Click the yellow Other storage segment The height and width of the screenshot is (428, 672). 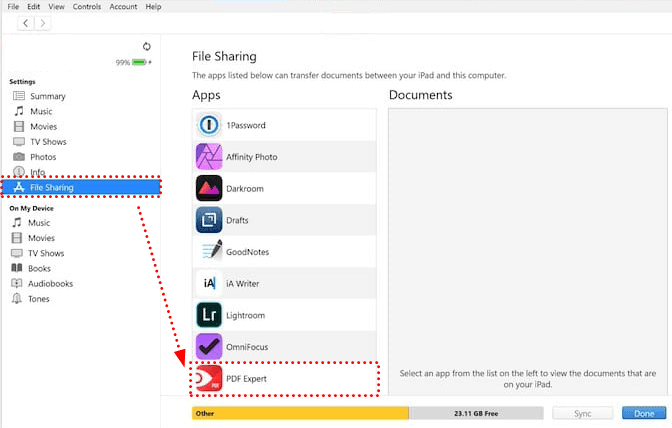300,413
